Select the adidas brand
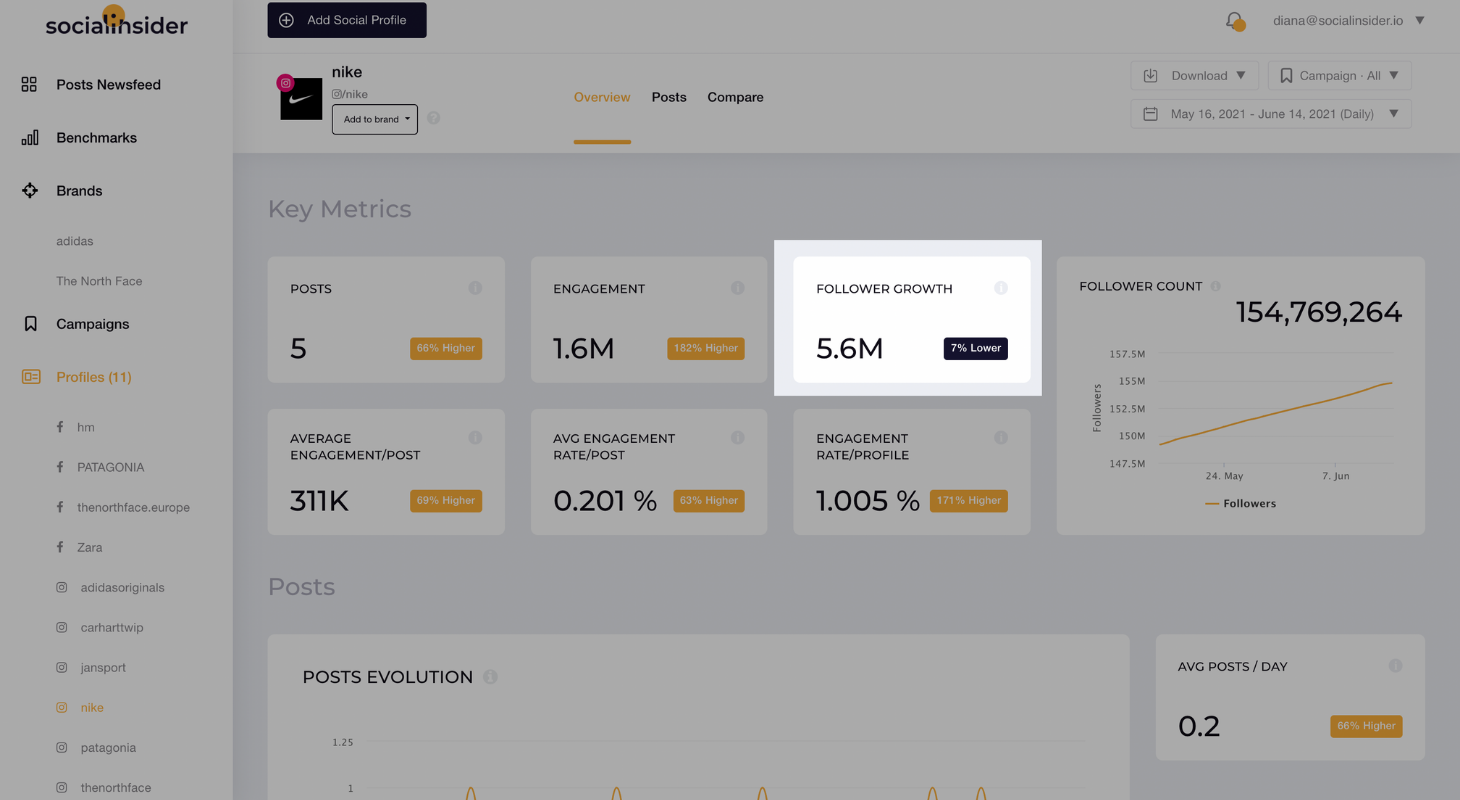 pos(75,241)
